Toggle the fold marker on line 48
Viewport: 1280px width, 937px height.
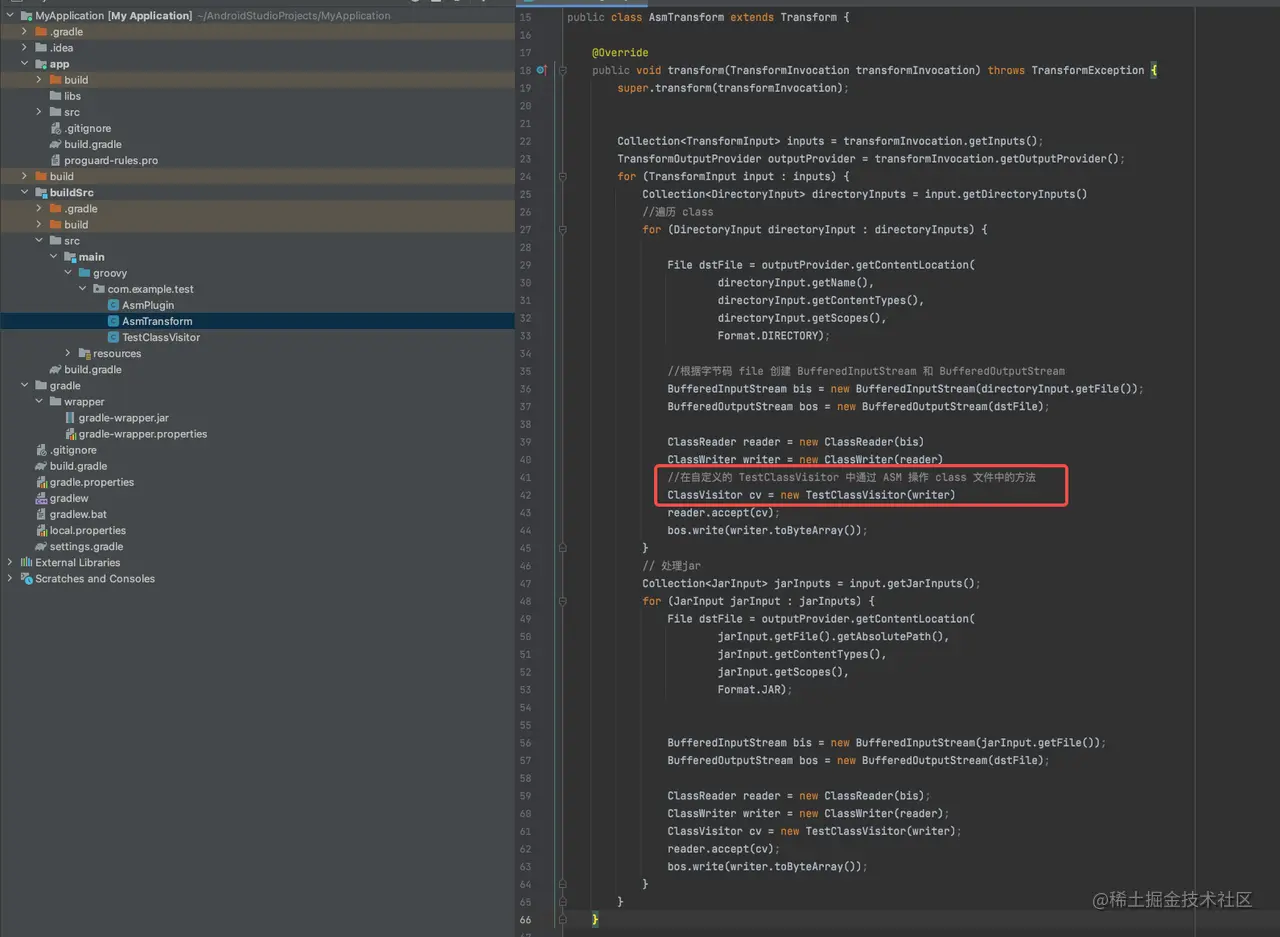(x=563, y=601)
